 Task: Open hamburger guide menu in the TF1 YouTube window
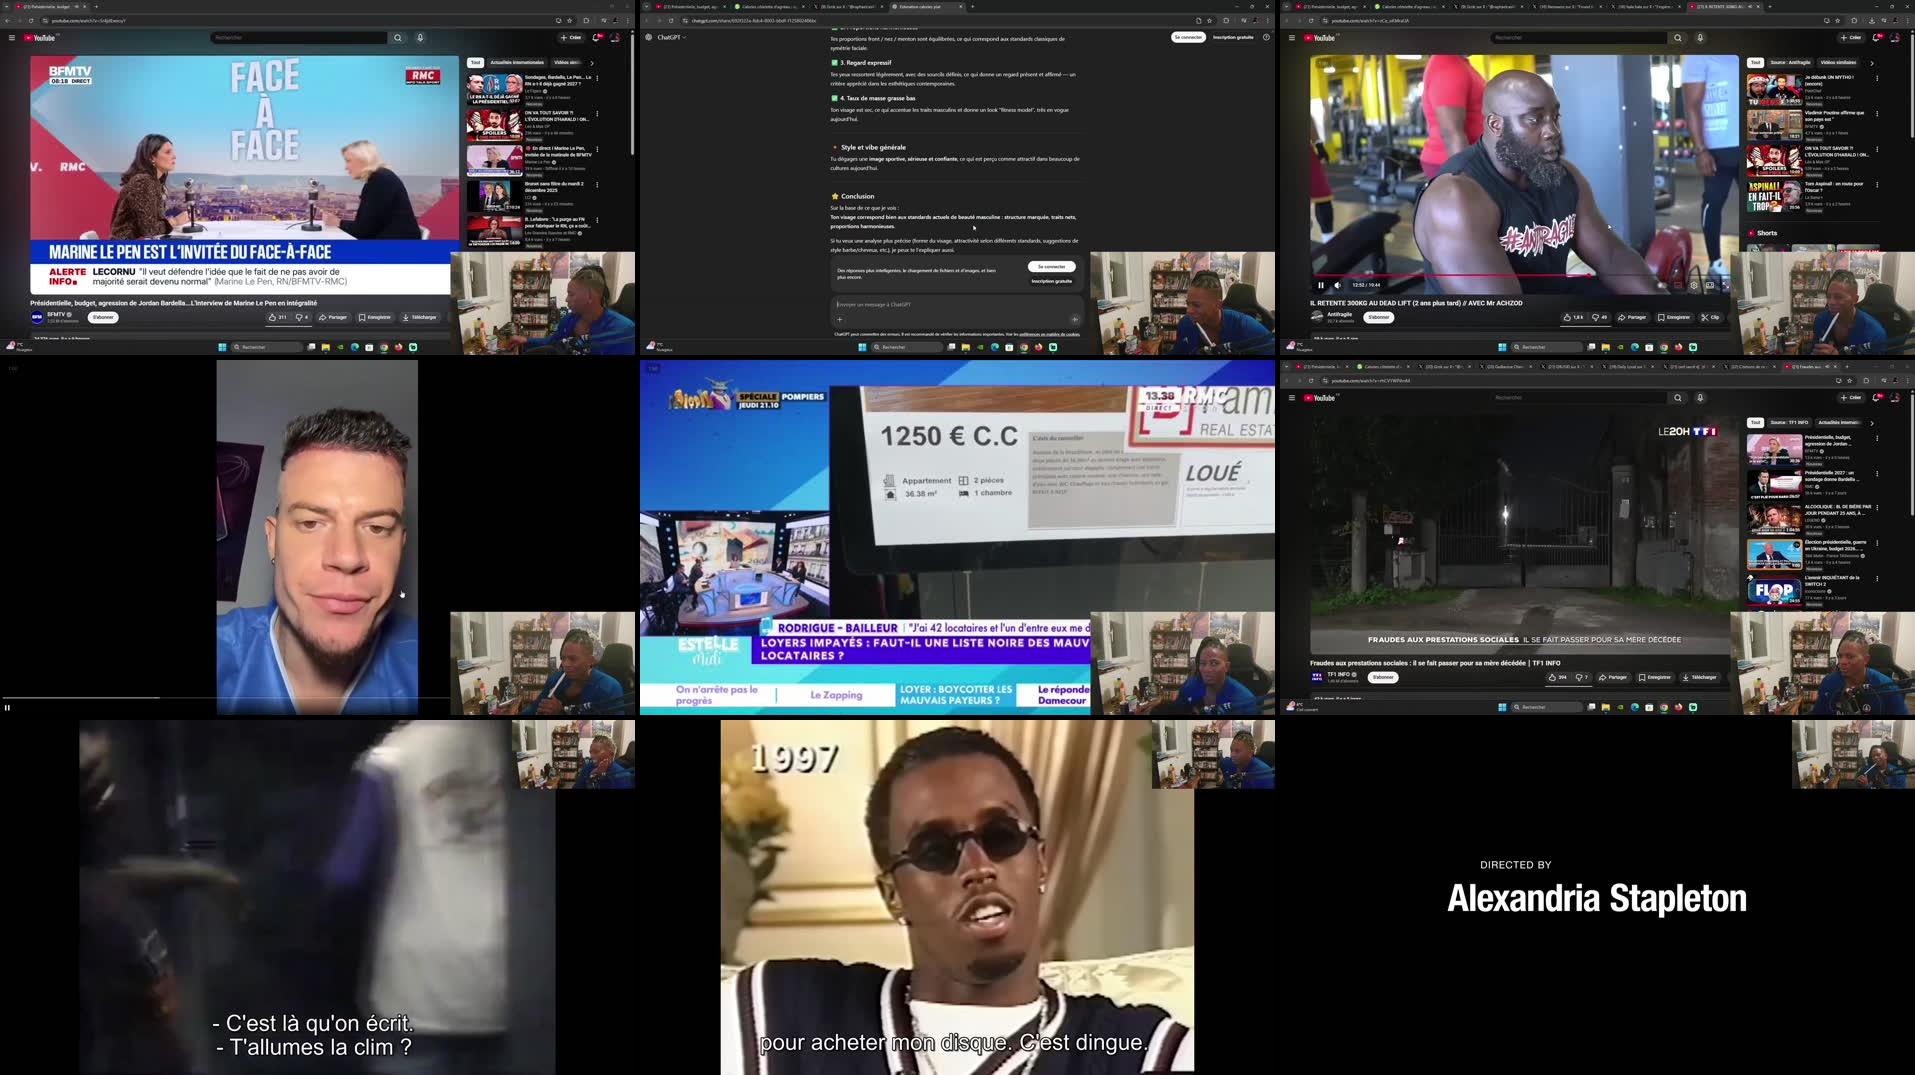pos(1291,398)
